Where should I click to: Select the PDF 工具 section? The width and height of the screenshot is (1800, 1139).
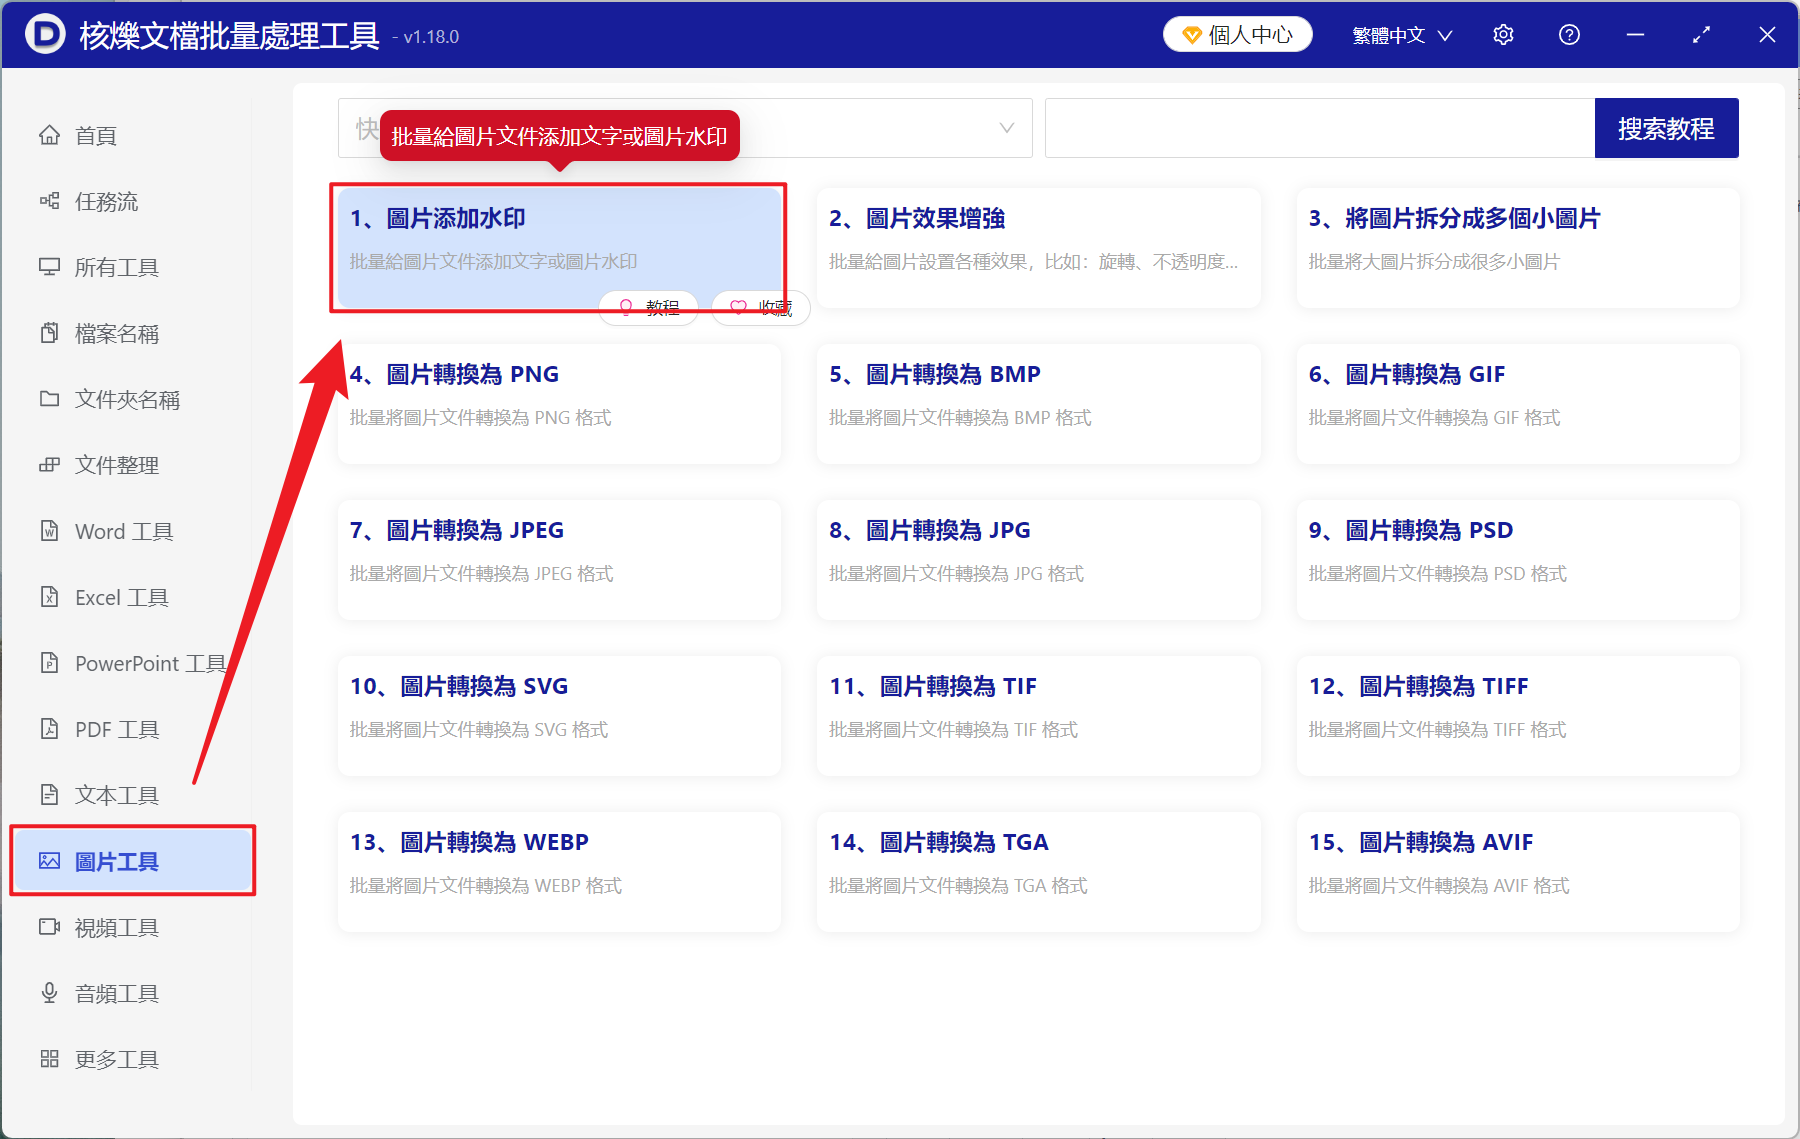click(115, 729)
